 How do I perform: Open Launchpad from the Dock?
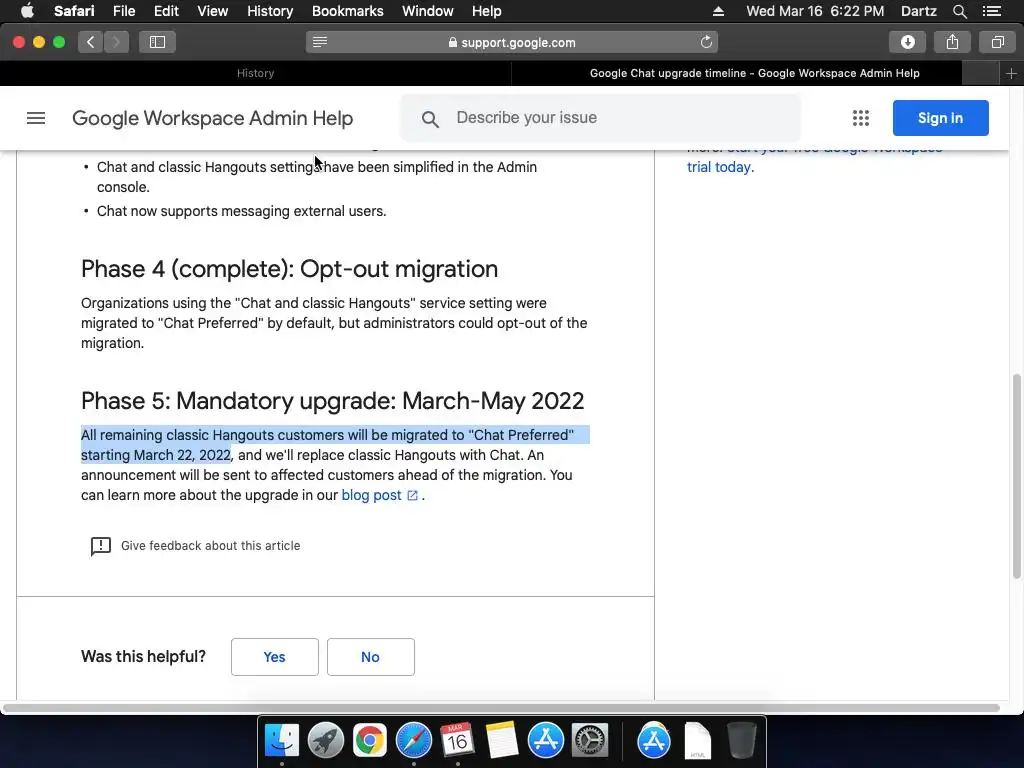(325, 740)
